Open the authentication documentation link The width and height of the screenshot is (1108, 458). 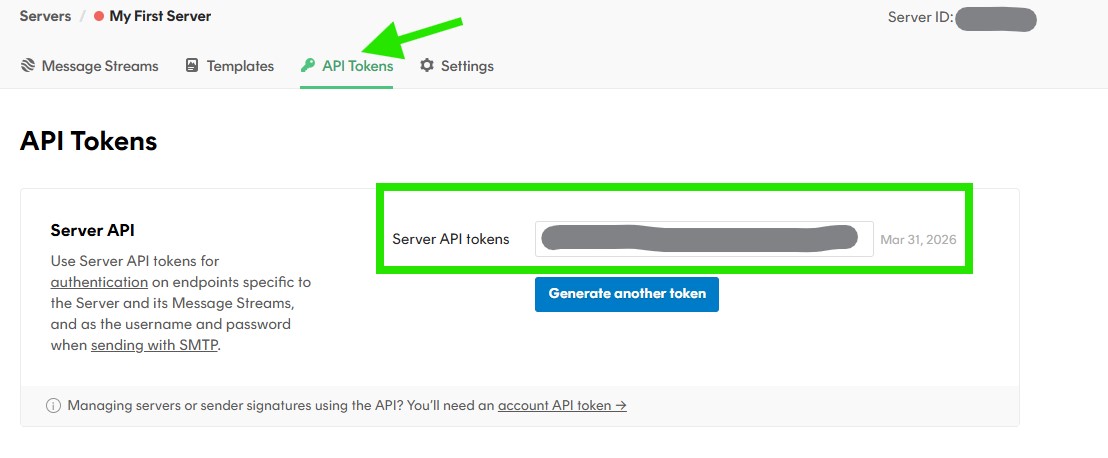pos(99,282)
